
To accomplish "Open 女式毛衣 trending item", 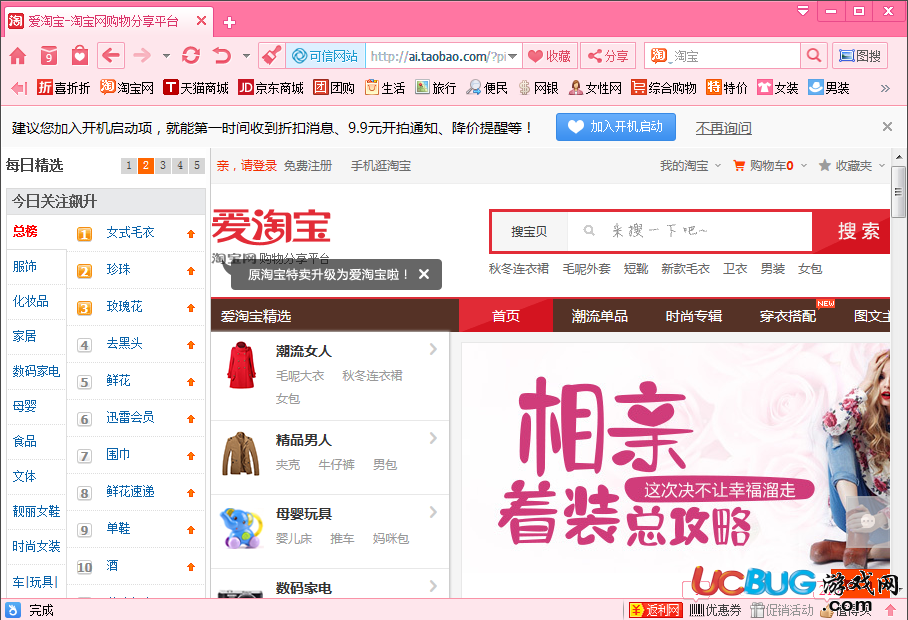I will click(x=130, y=232).
